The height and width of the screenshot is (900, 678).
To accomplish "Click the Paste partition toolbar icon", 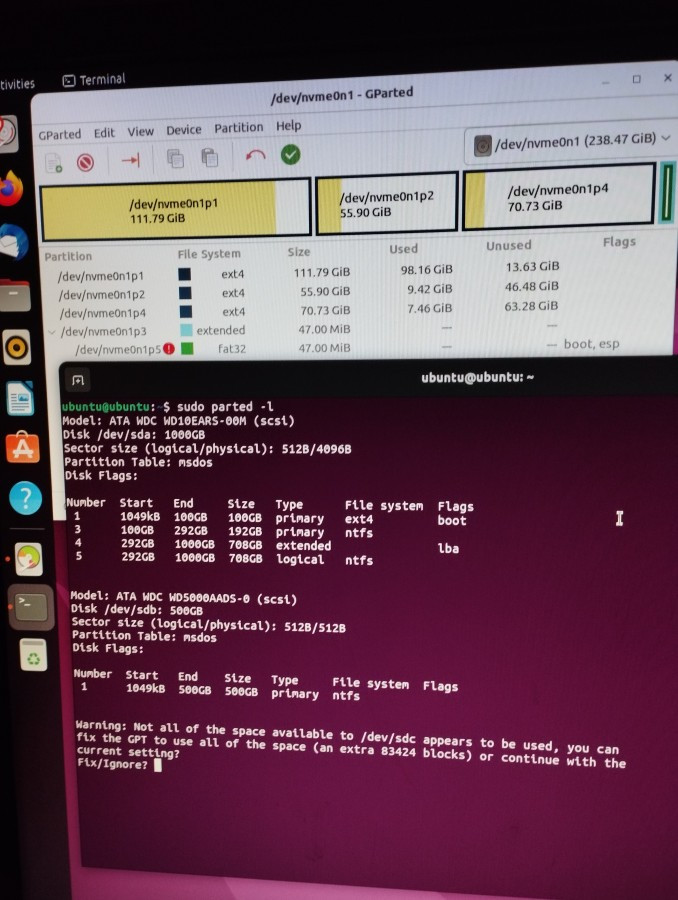I will pos(210,157).
